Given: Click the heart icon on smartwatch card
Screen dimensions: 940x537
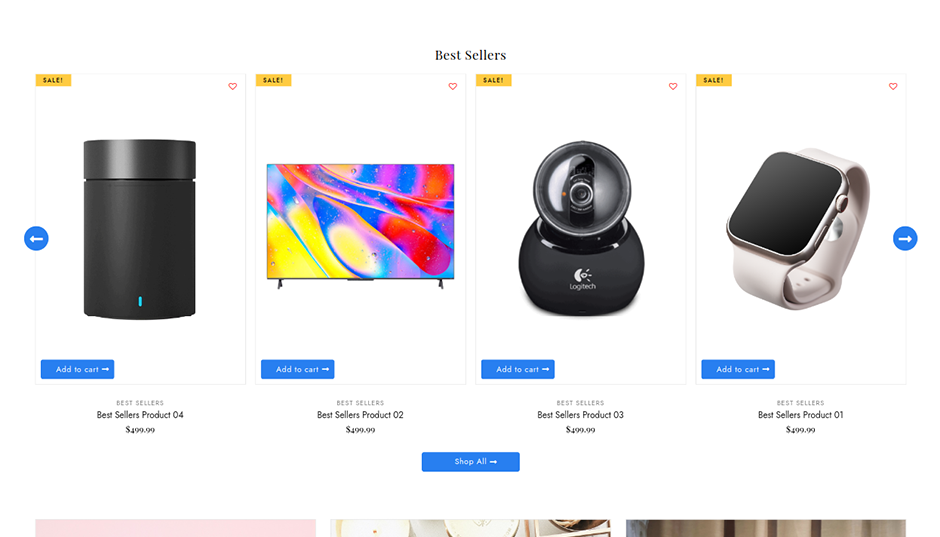Looking at the screenshot, I should tap(893, 86).
